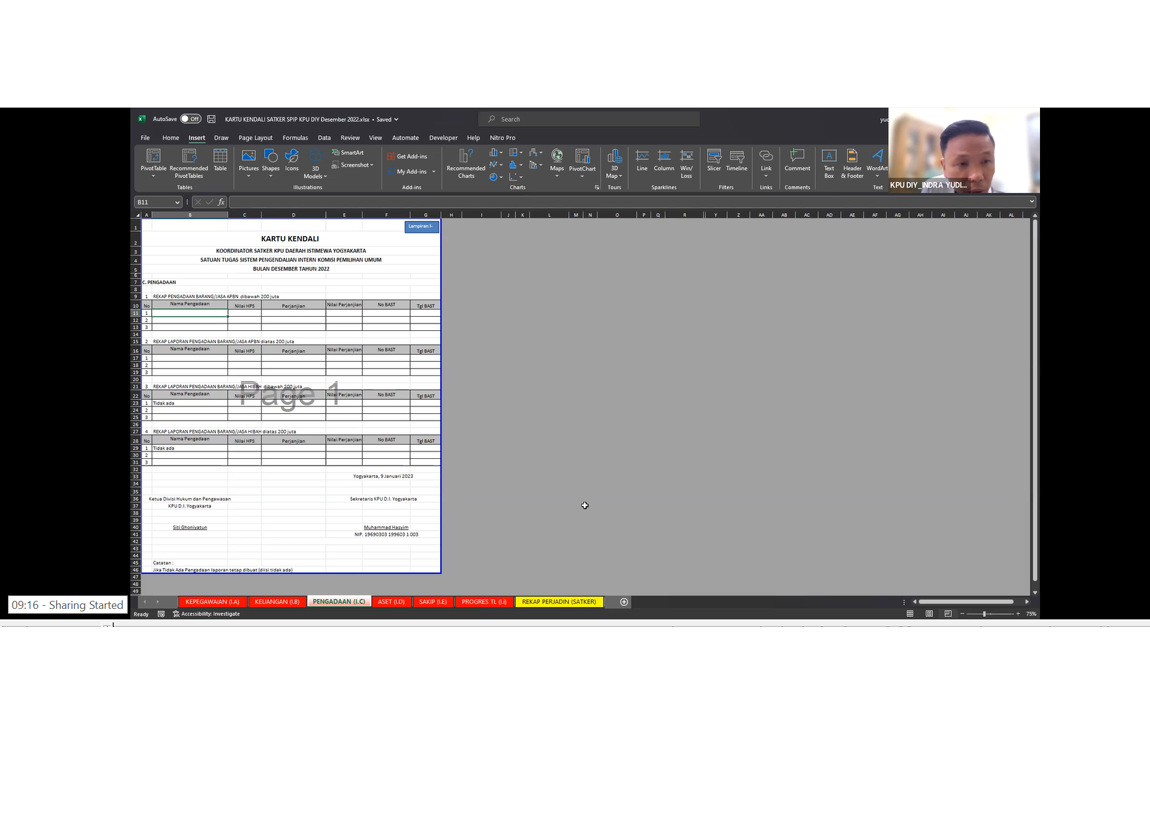Insert a new Comment

tap(797, 161)
